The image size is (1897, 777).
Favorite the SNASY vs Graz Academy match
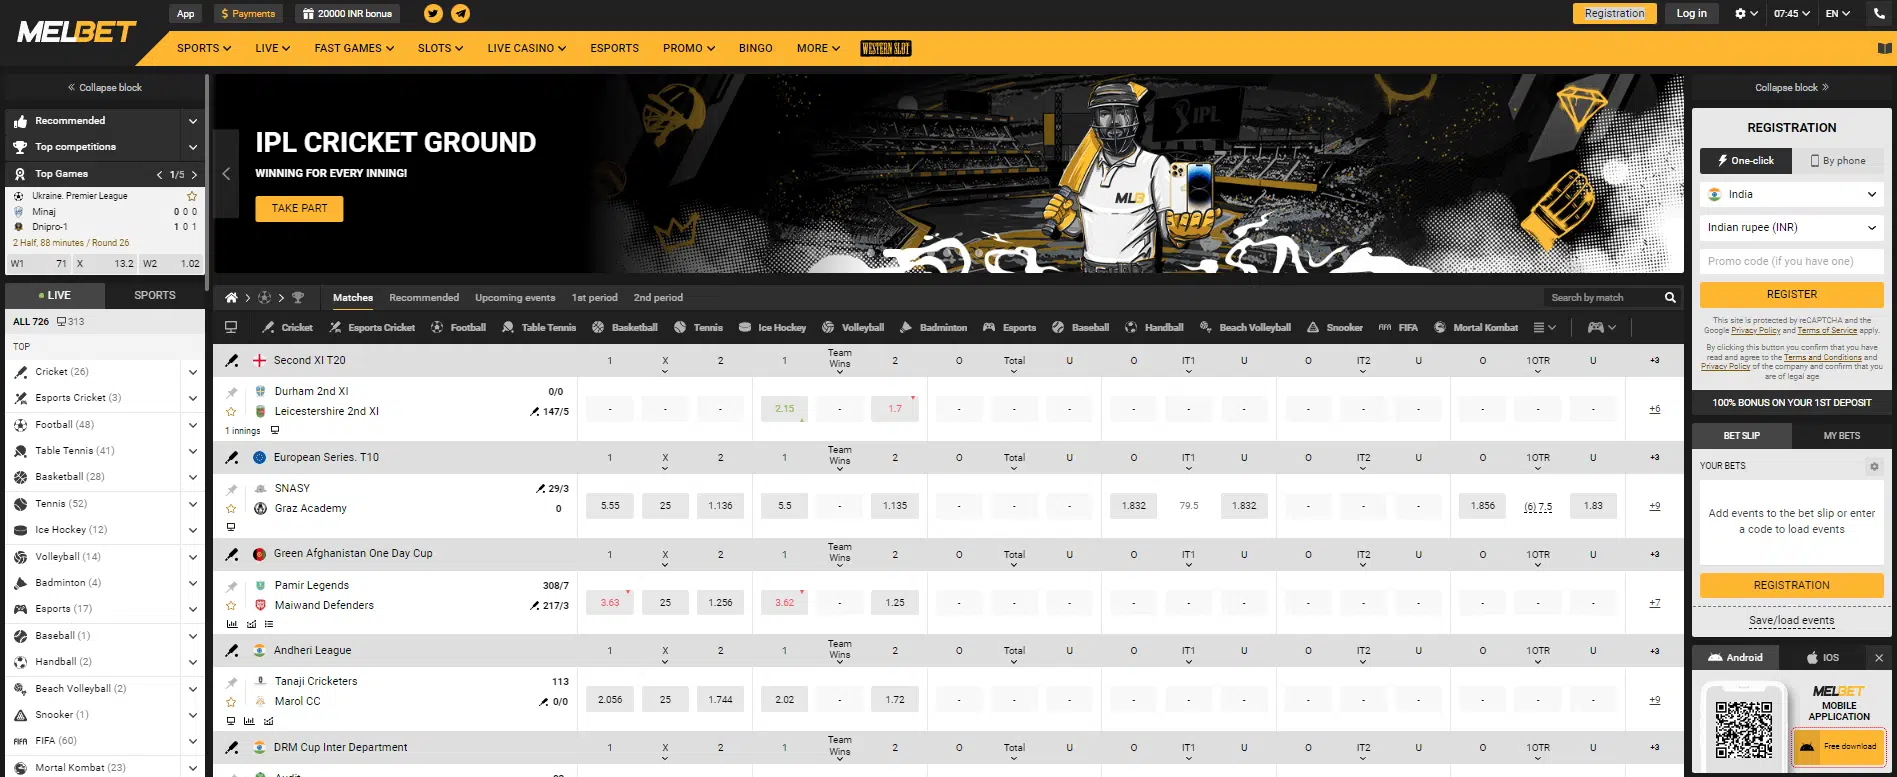click(x=232, y=508)
